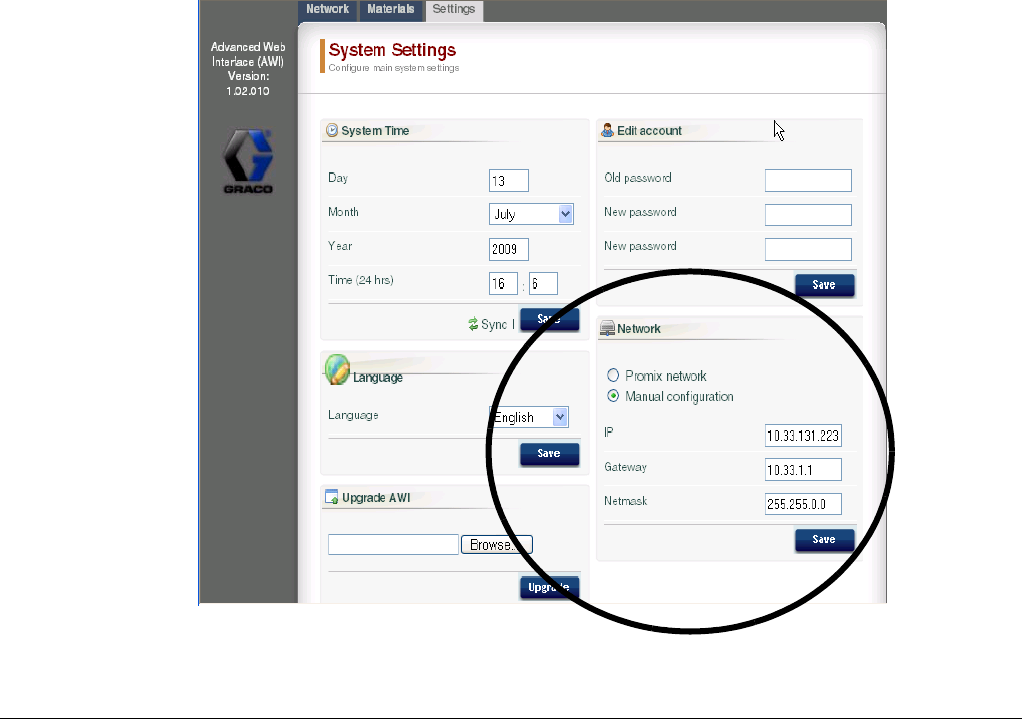Focus the first New password field
The image size is (1022, 719).
808,214
